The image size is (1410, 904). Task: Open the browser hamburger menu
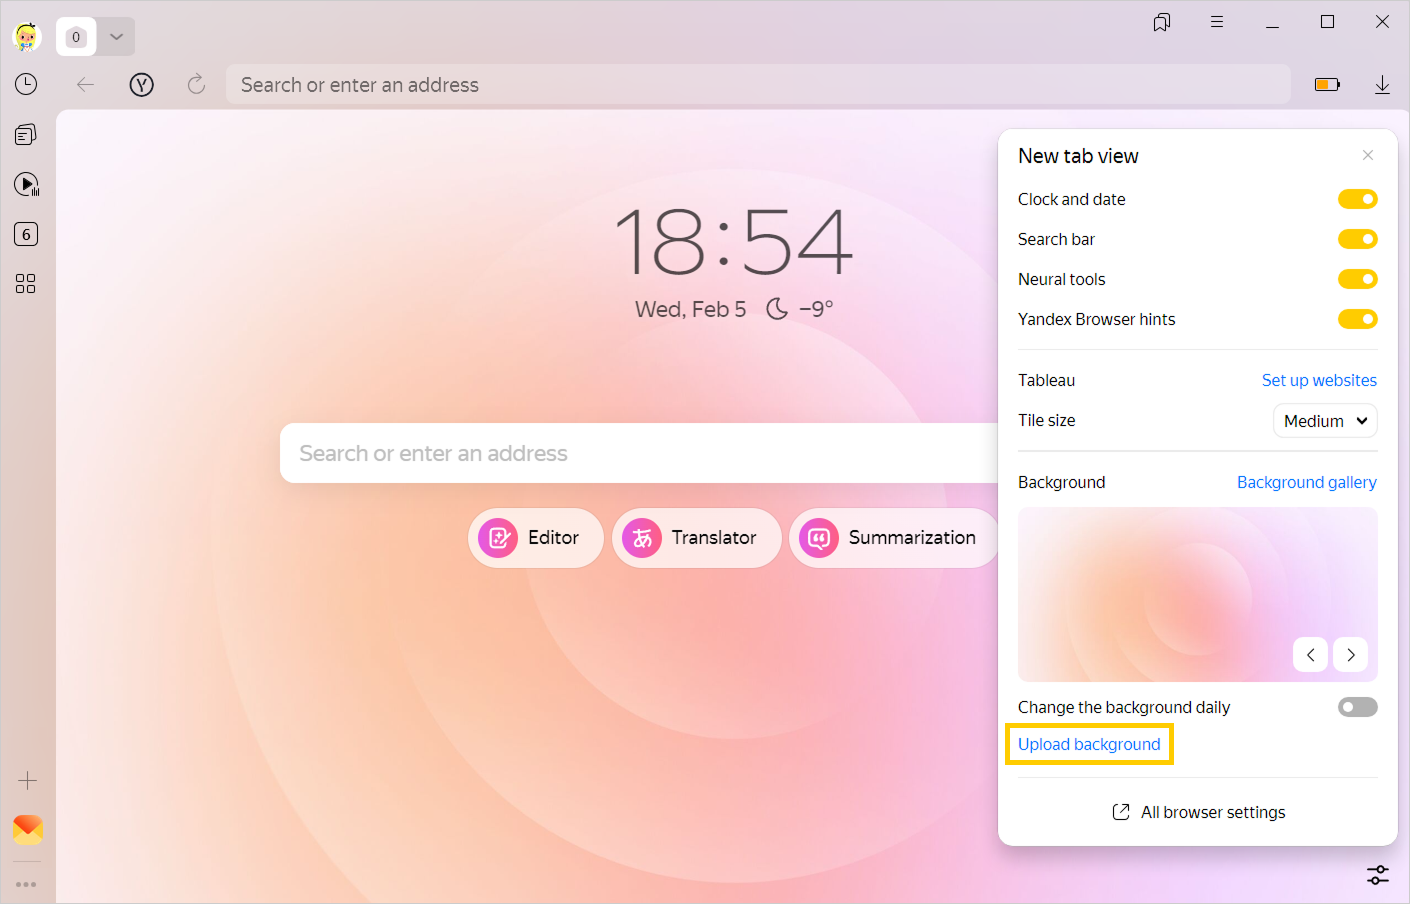coord(1217,22)
